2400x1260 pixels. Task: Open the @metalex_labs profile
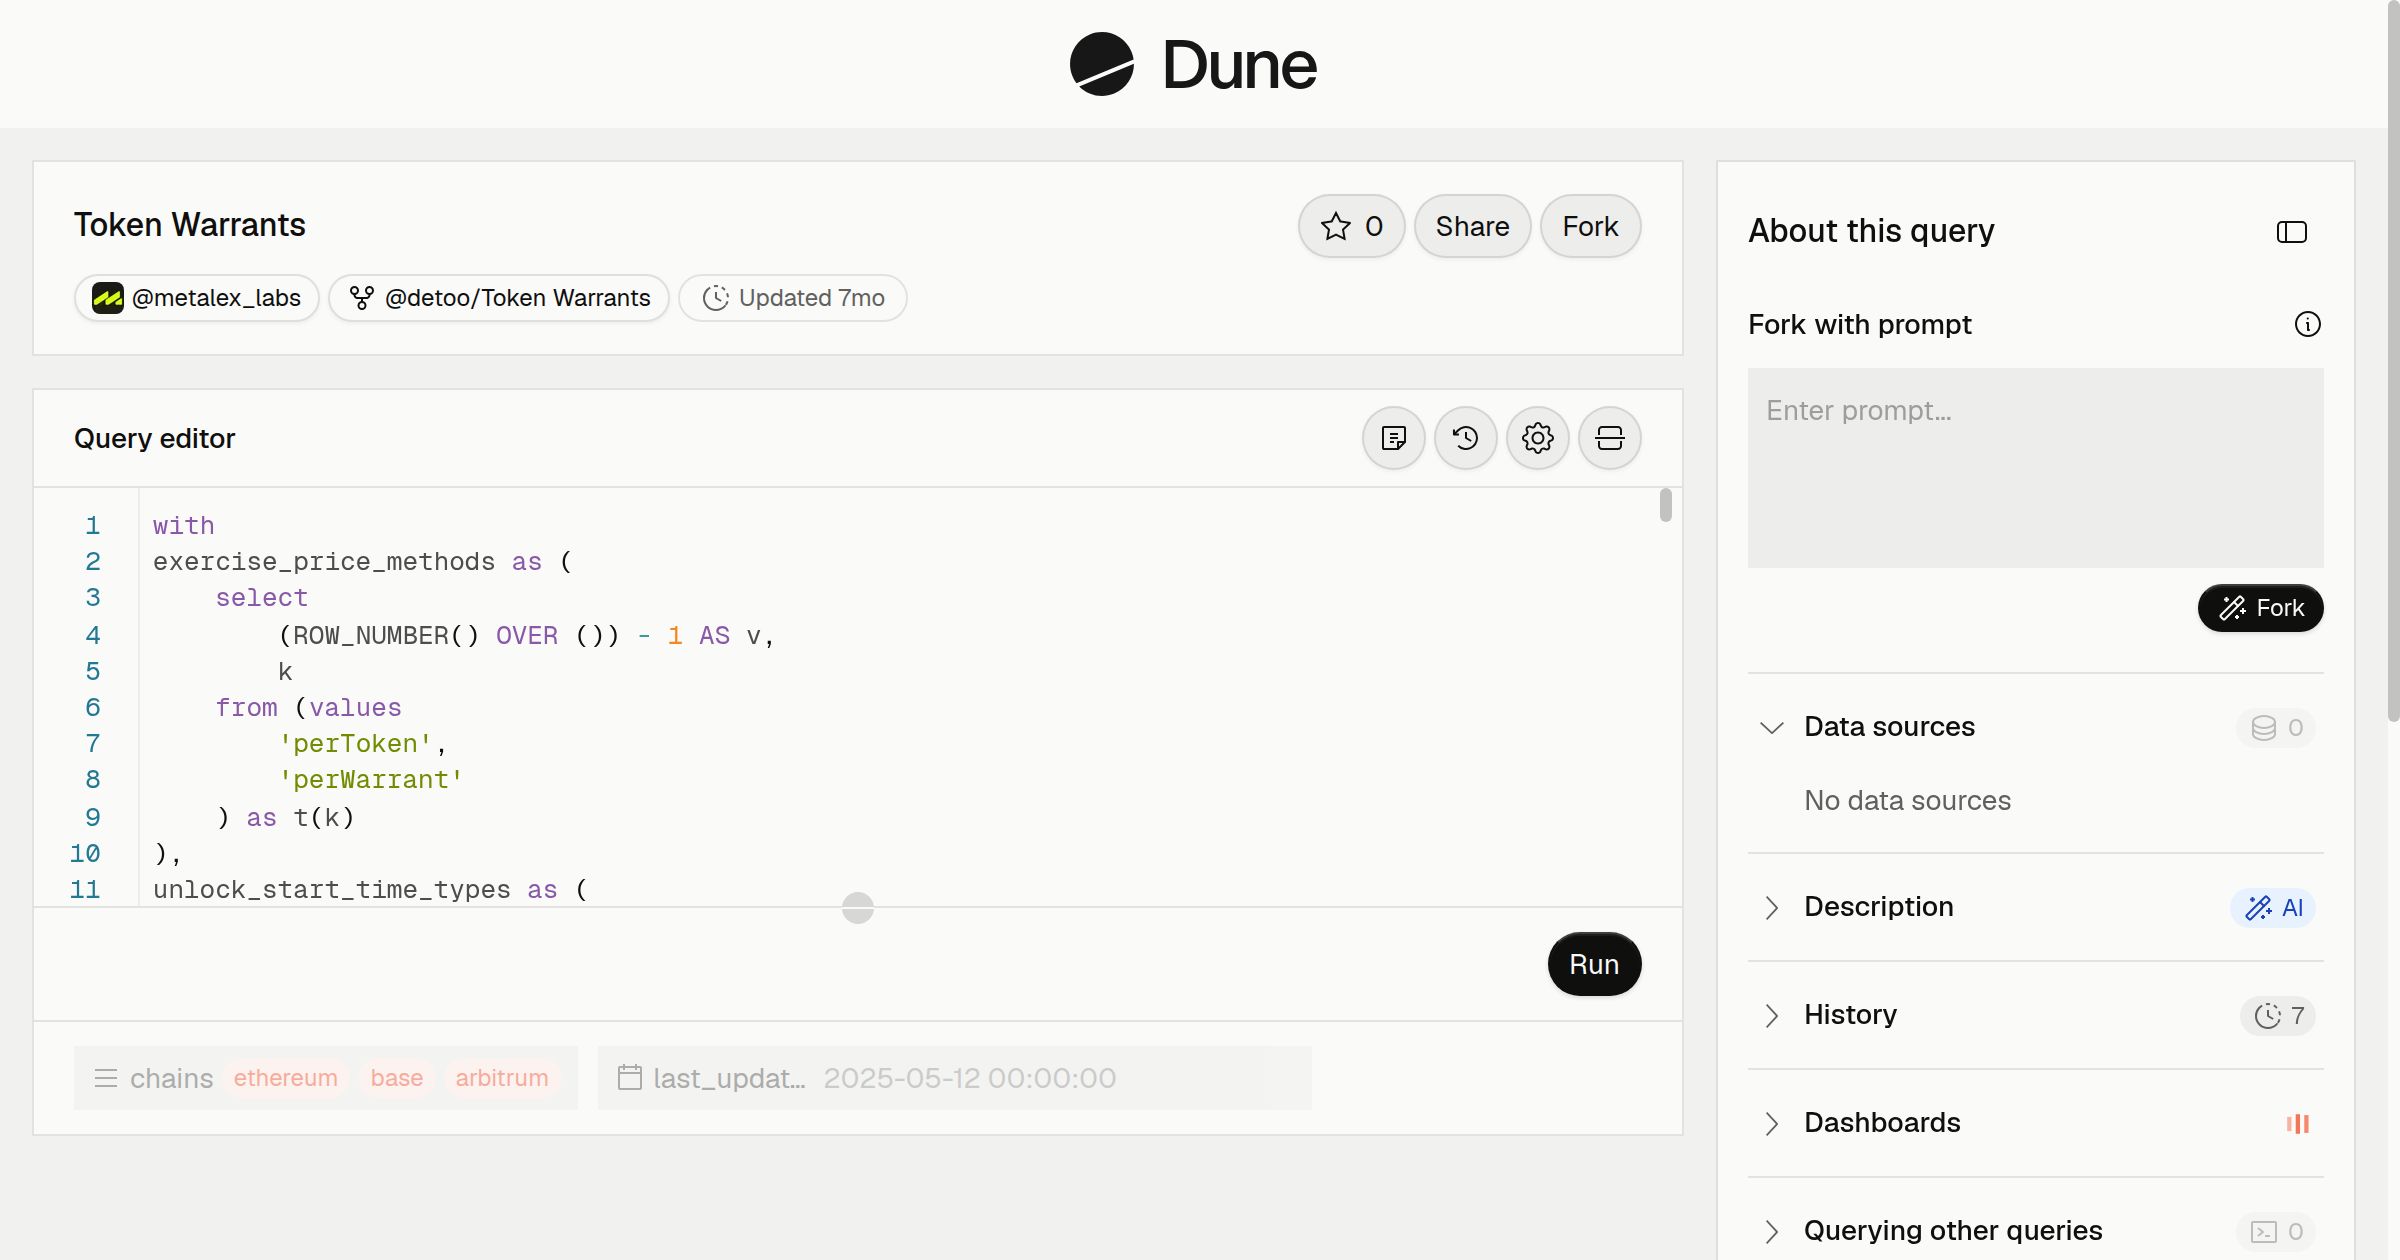[197, 298]
